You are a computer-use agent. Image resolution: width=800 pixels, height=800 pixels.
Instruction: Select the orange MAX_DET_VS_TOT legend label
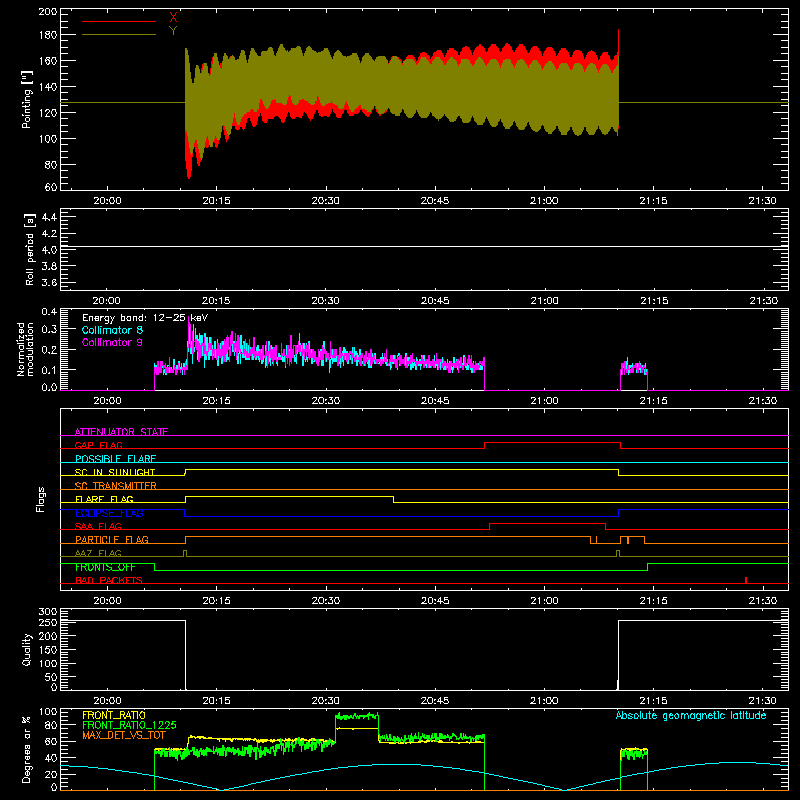123,735
